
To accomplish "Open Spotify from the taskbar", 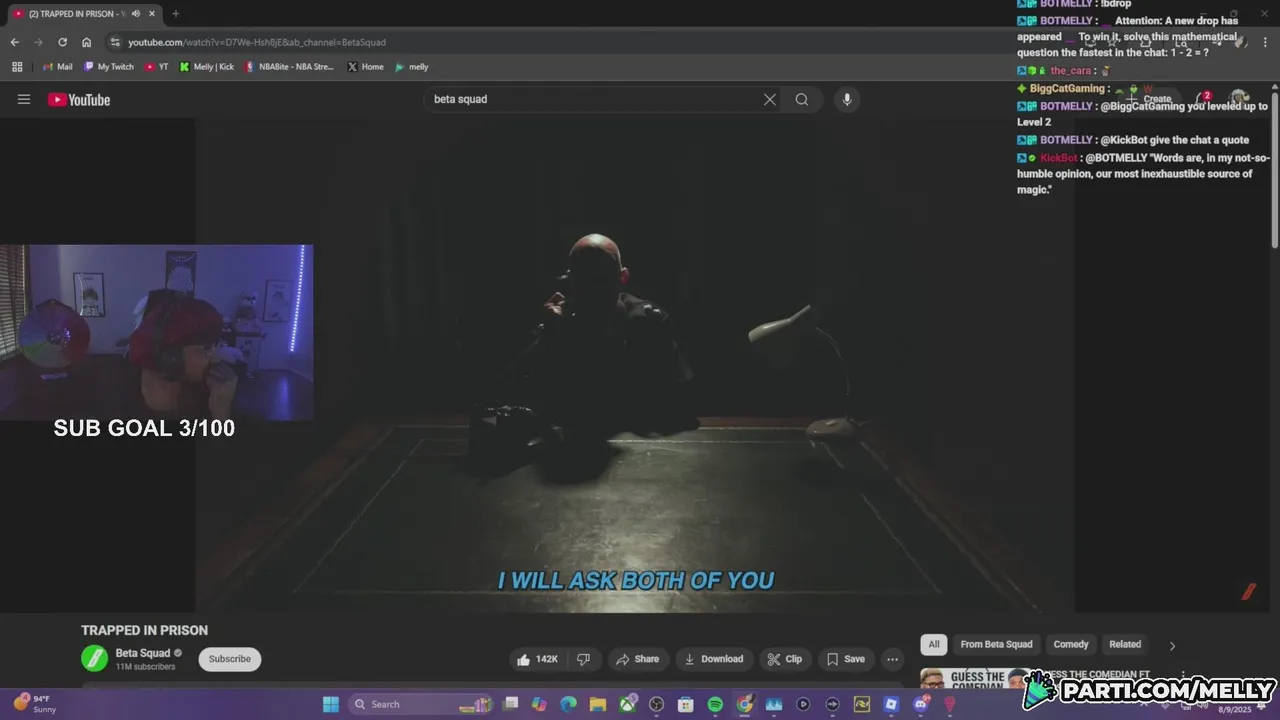I will click(x=715, y=704).
